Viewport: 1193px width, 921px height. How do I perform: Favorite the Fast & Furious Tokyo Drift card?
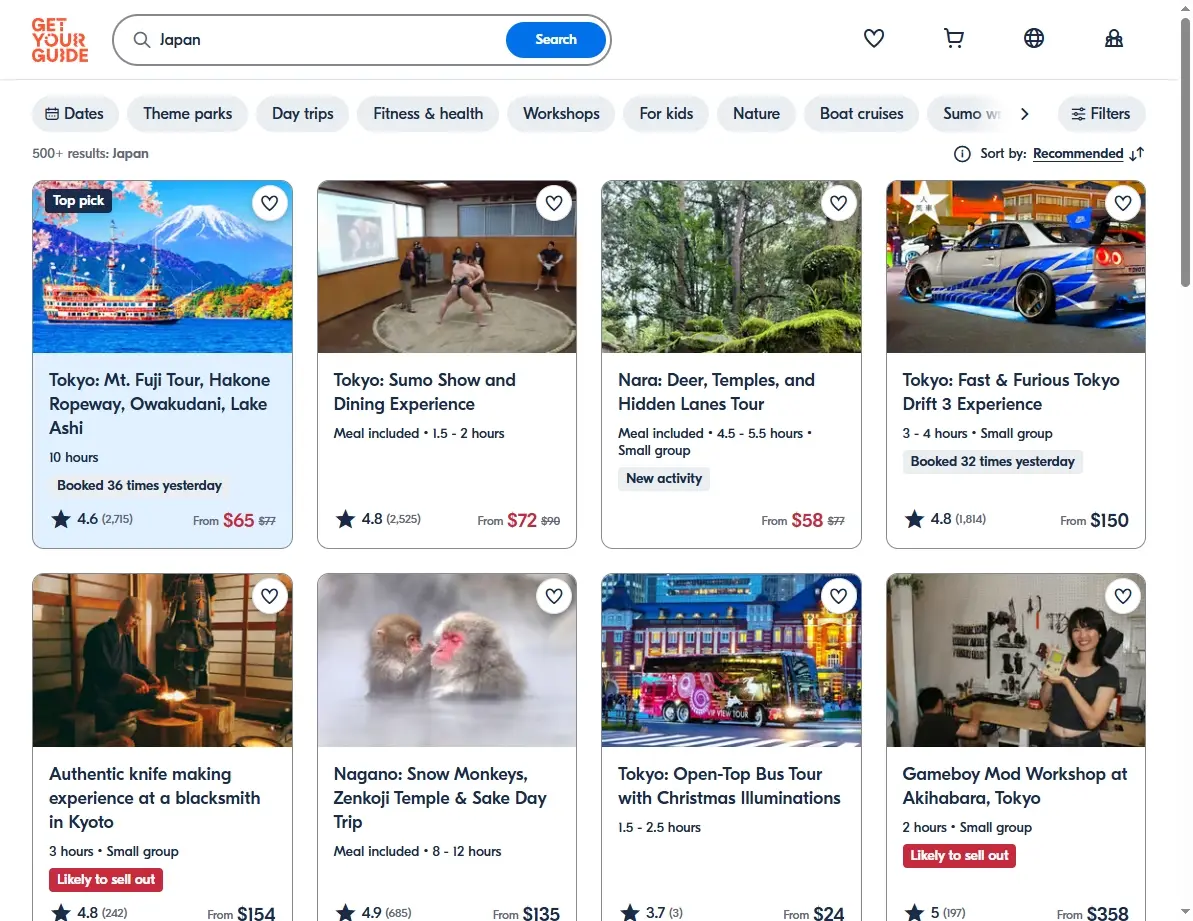(1123, 203)
